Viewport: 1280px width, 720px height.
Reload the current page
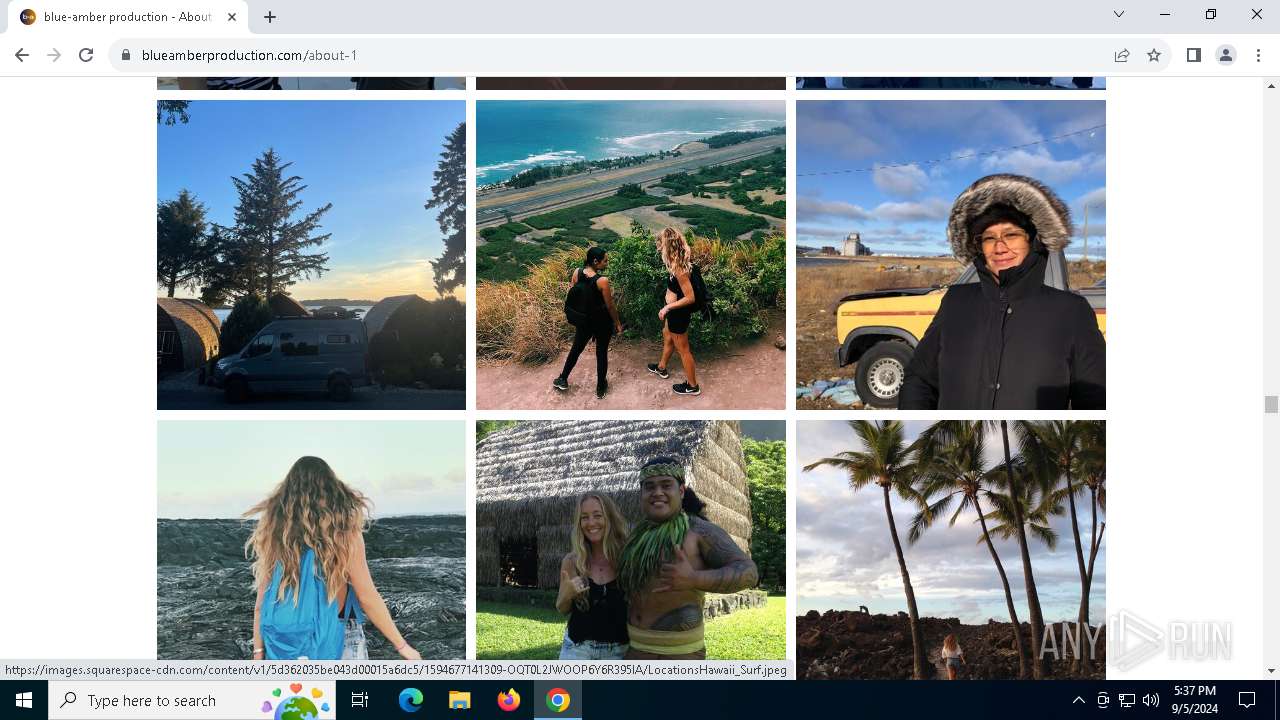point(86,55)
